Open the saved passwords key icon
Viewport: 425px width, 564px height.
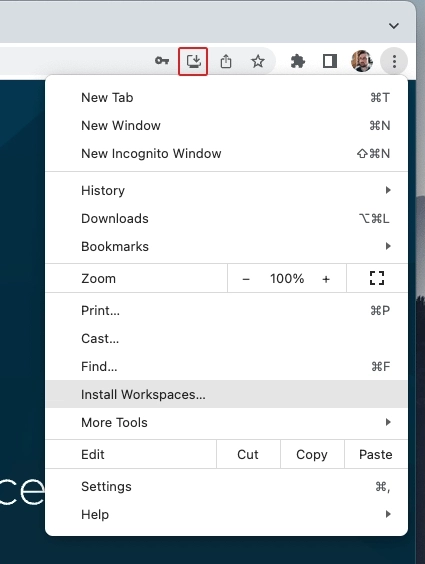tap(162, 61)
